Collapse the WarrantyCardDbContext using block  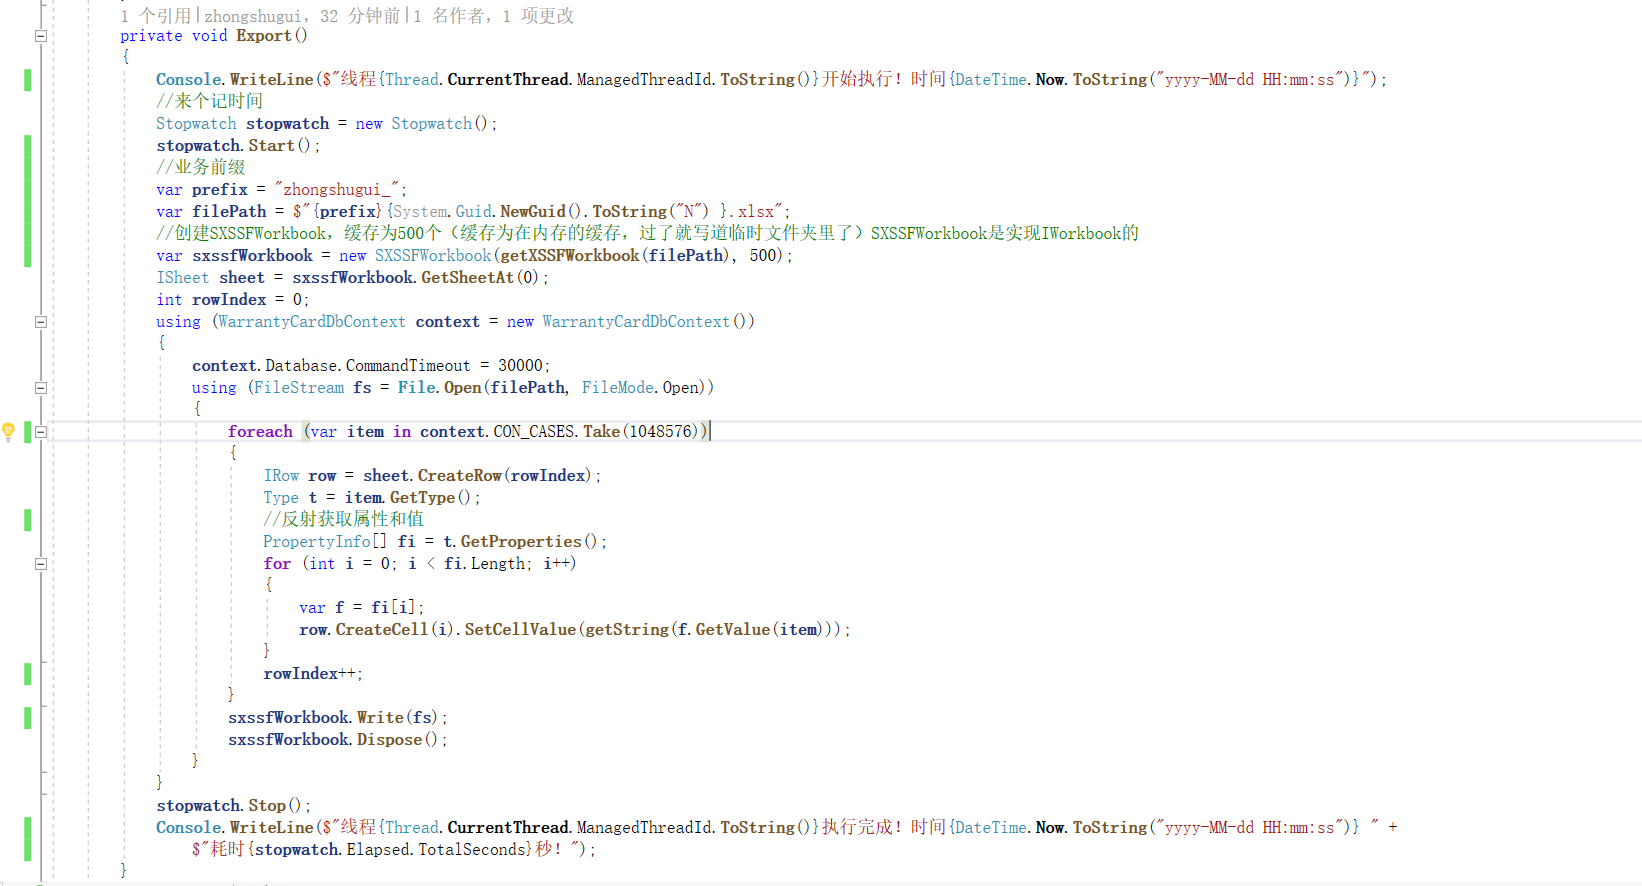(x=41, y=322)
